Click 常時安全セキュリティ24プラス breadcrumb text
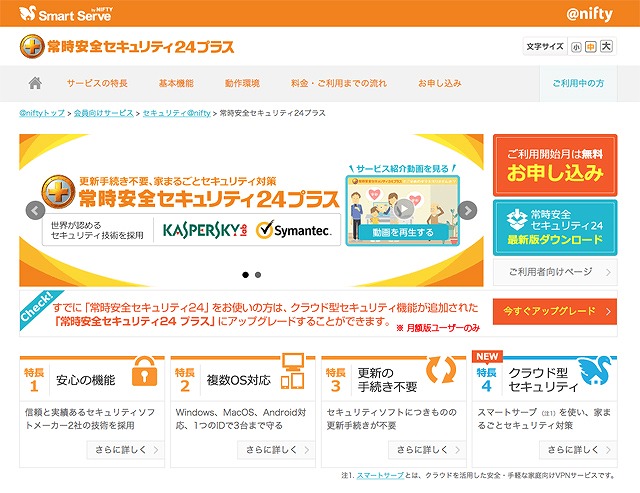Viewport: 640px width, 493px height. 273,113
